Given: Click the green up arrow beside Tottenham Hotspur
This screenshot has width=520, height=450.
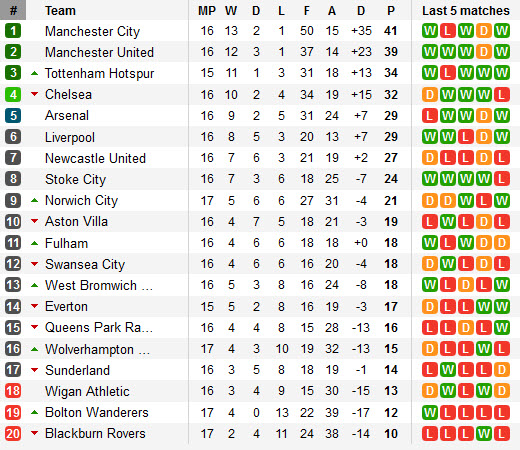Looking at the screenshot, I should click(34, 73).
